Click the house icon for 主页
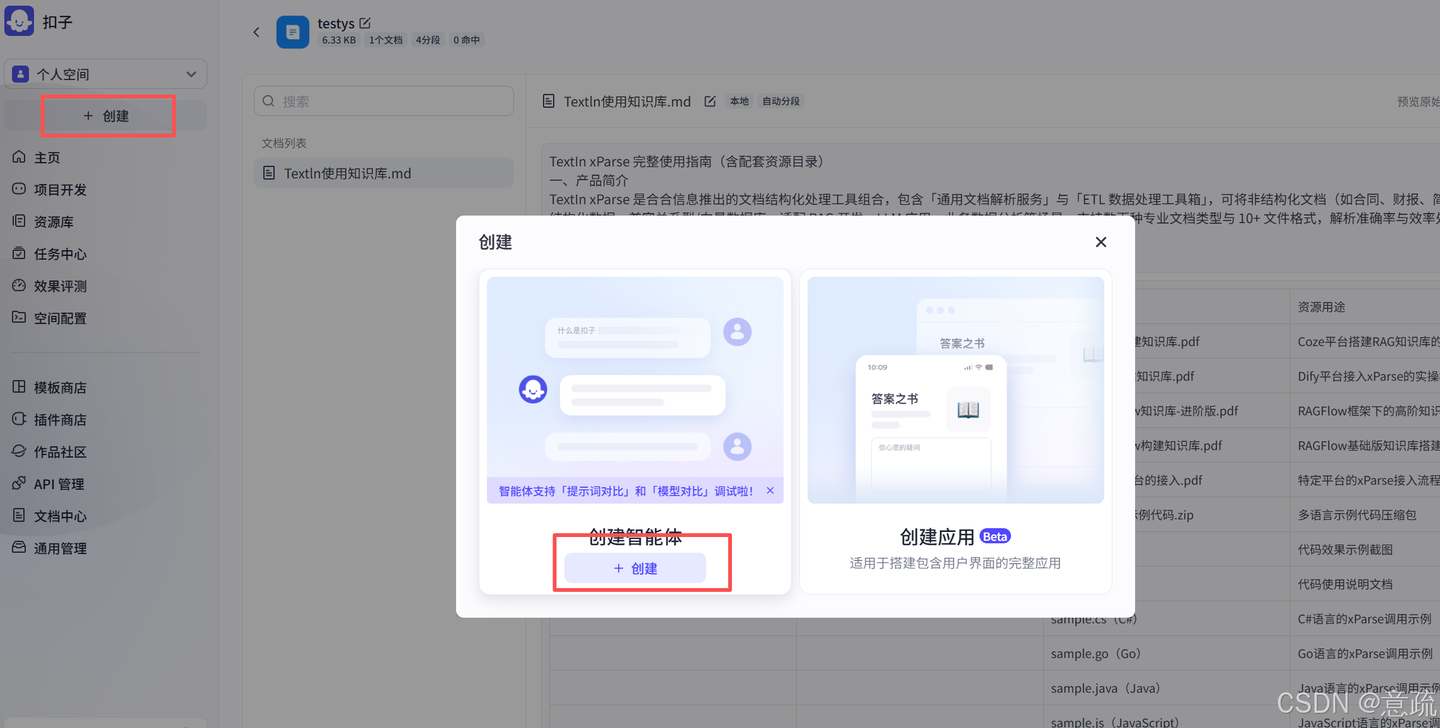The image size is (1440, 728). tap(19, 157)
